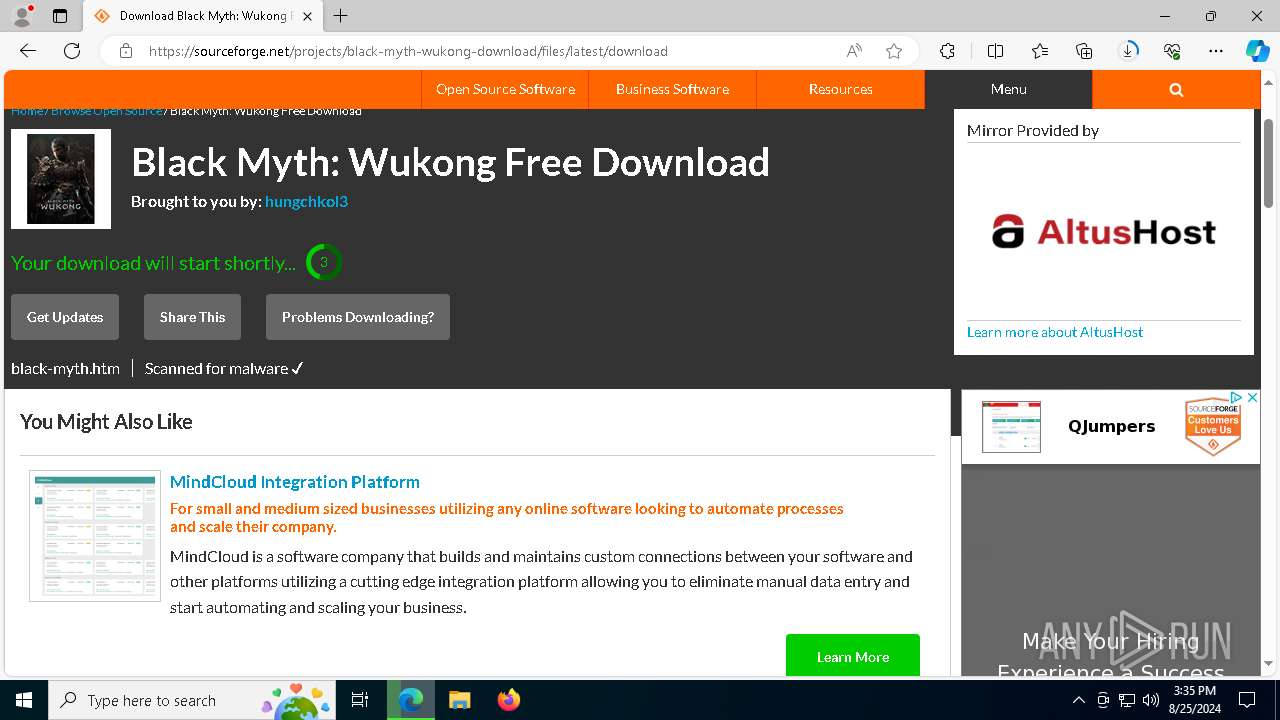Open Read aloud icon in address bar
This screenshot has height=720, width=1280.
854,51
